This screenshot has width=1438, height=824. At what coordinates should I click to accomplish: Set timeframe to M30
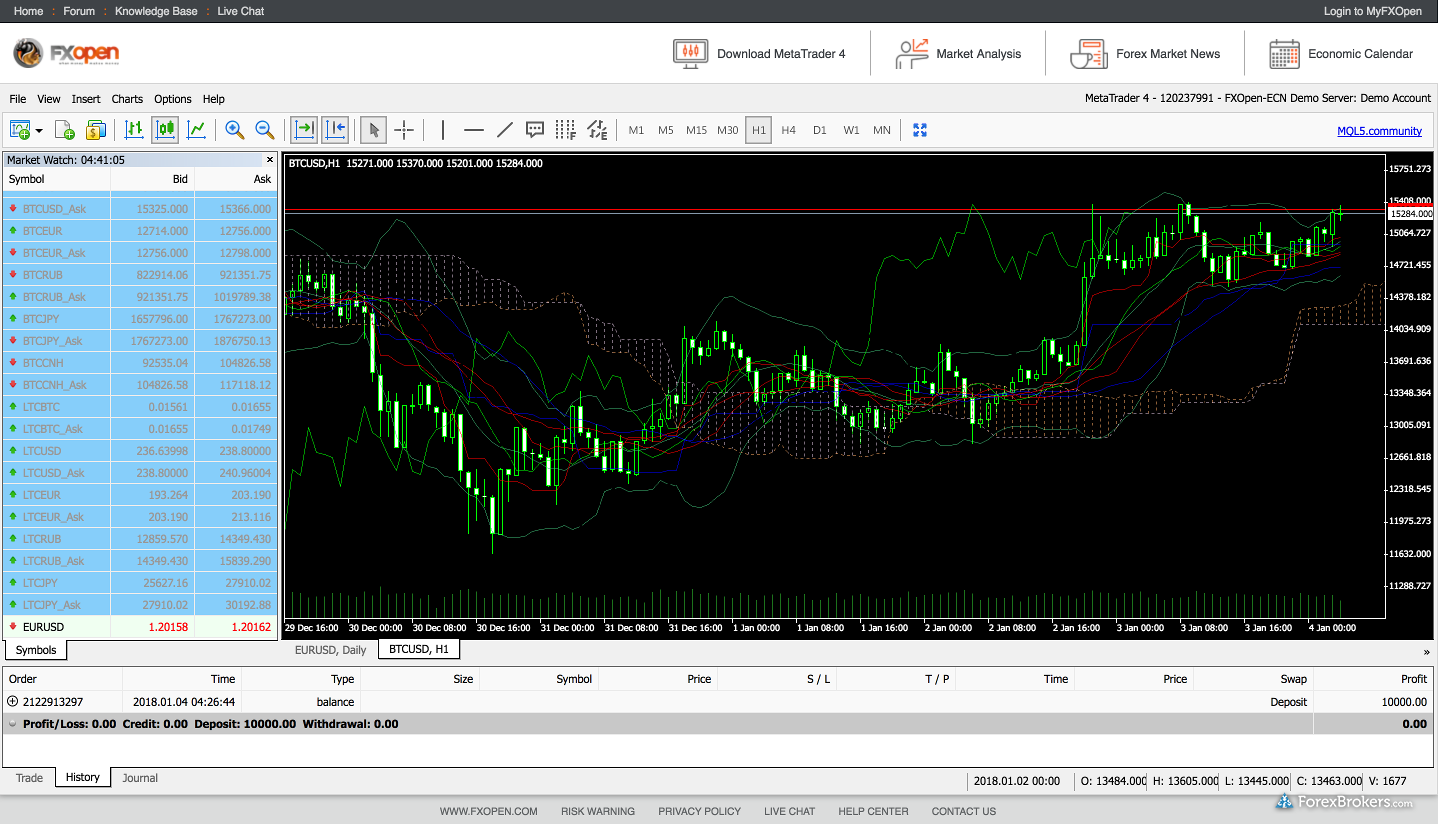point(728,130)
